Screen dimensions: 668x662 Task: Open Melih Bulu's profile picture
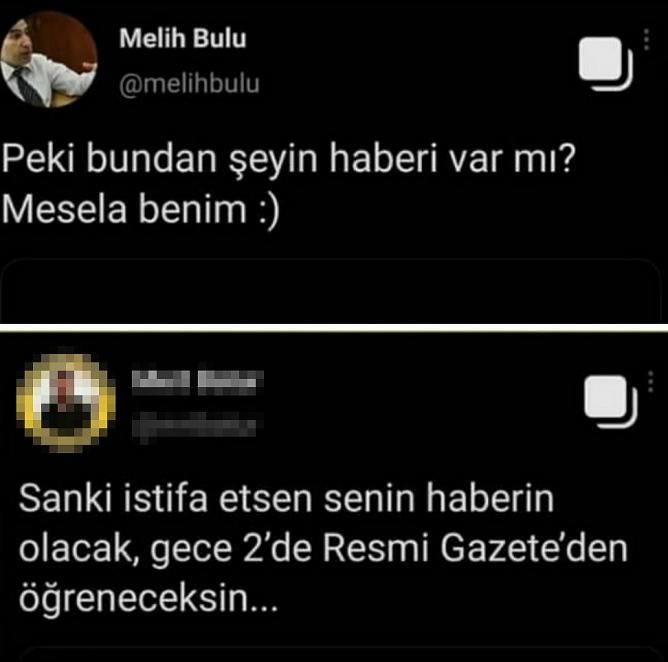click(x=48, y=59)
